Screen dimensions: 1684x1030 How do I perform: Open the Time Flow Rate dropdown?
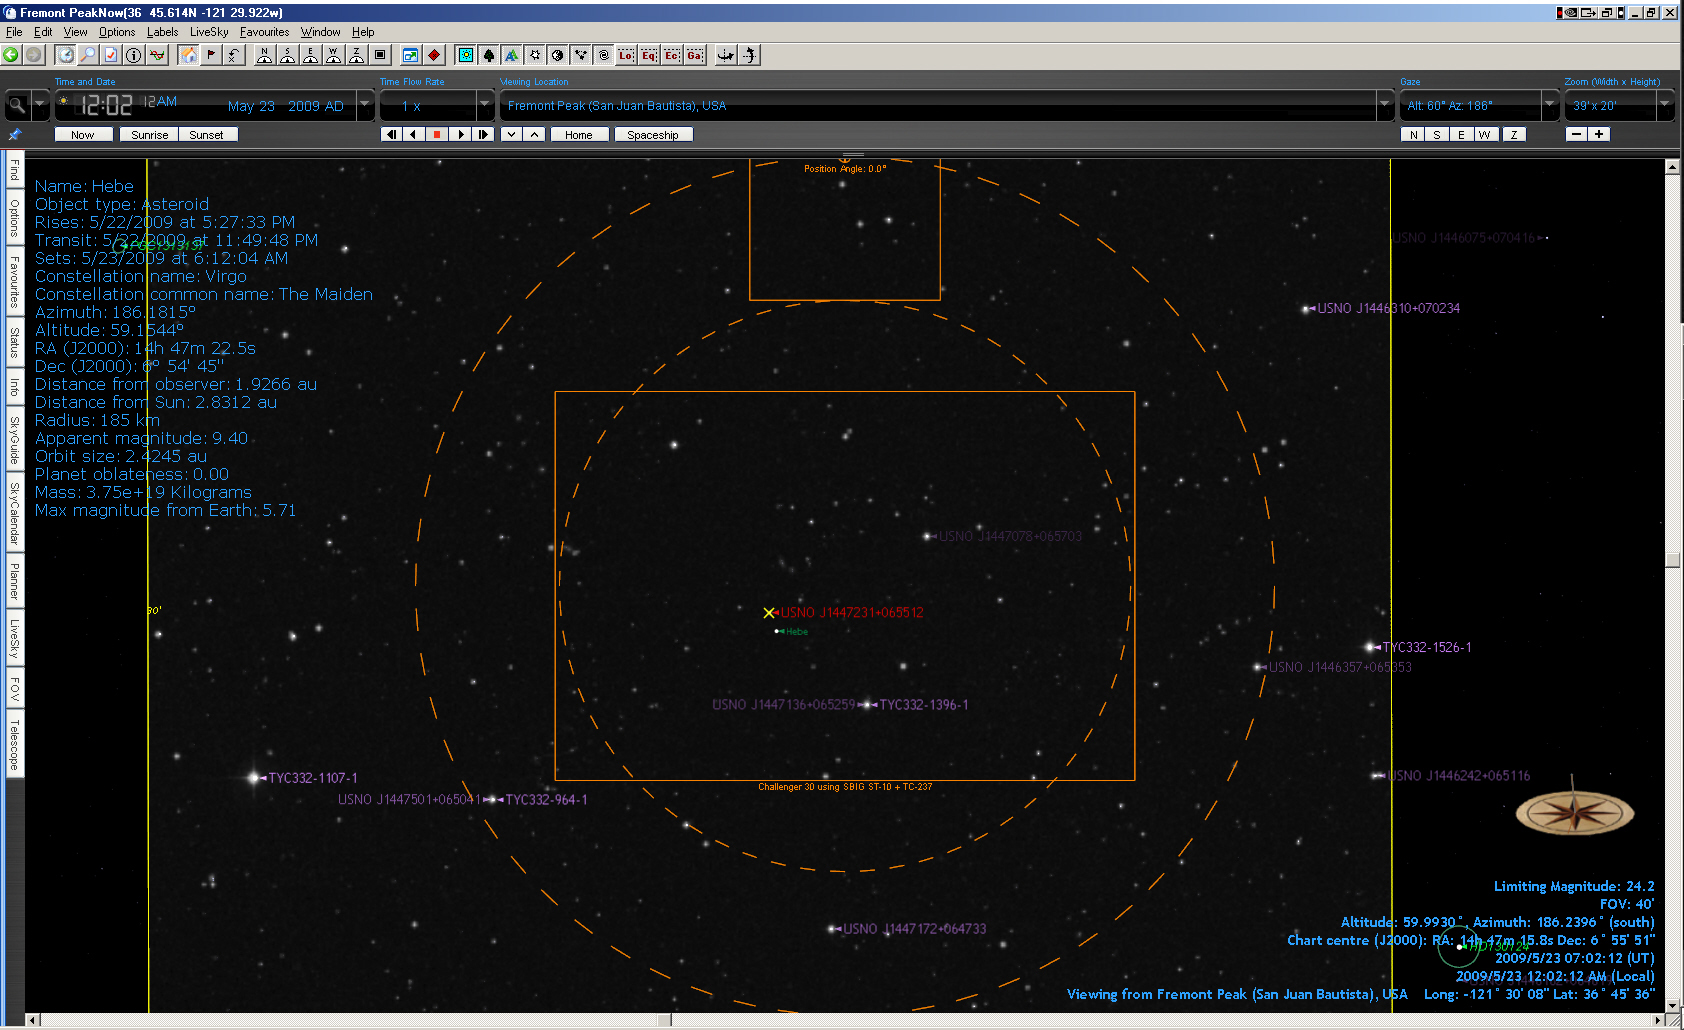[x=485, y=104]
